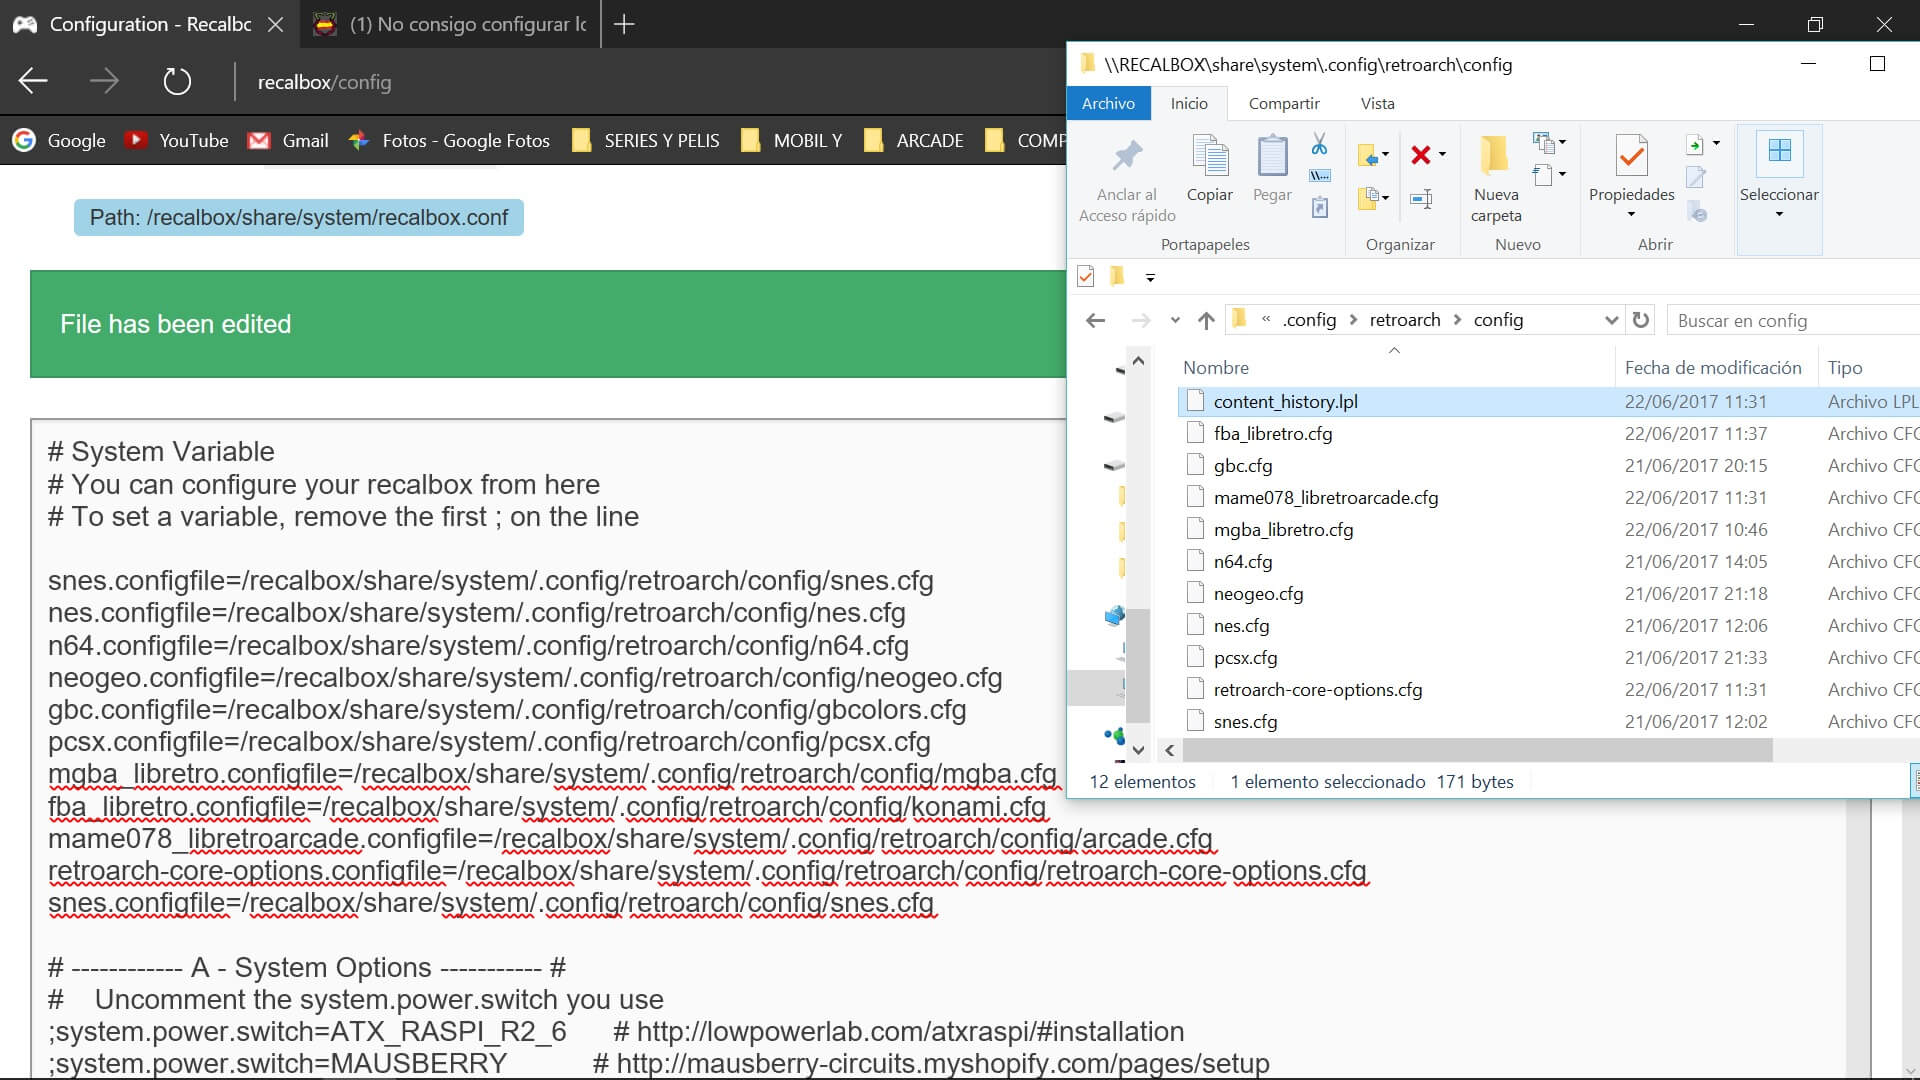Image resolution: width=1920 pixels, height=1080 pixels.
Task: Expand quick access toolbar customize arrow
Action: [1150, 277]
